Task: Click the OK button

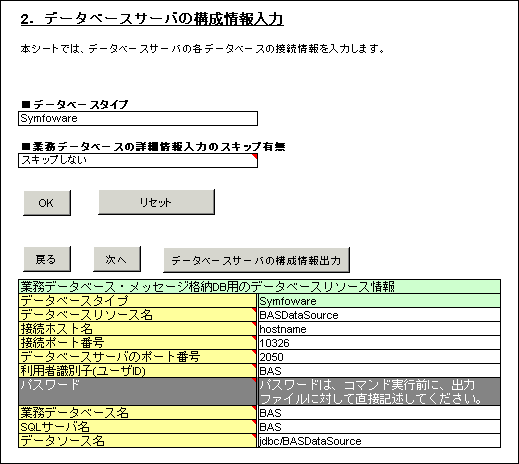Action: (47, 203)
